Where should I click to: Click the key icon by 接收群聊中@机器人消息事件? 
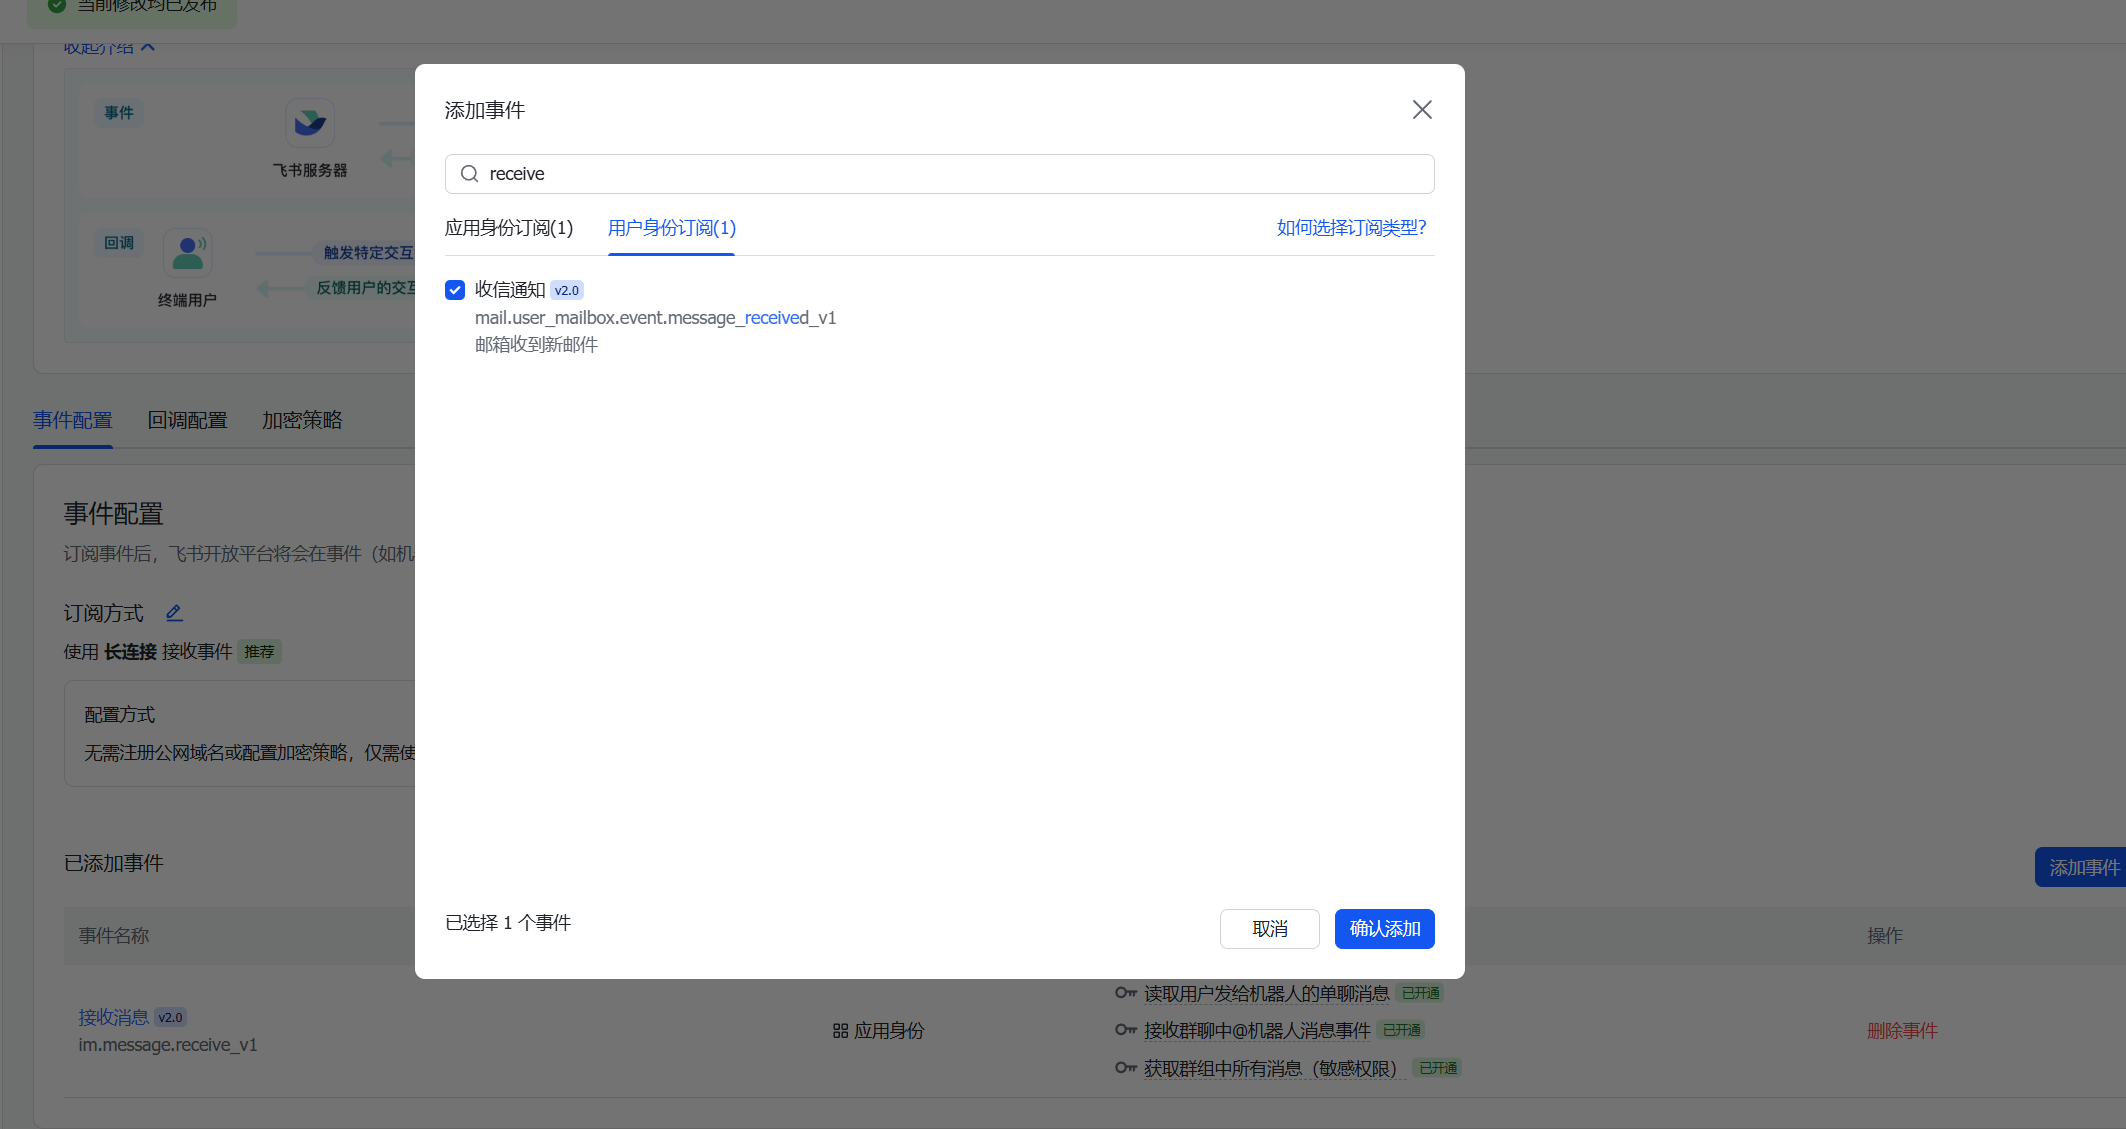(x=1126, y=1030)
